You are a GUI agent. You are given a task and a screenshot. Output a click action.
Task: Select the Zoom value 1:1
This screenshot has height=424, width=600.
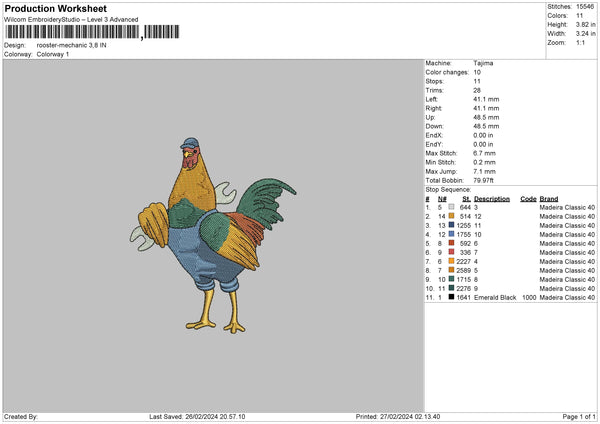click(580, 43)
